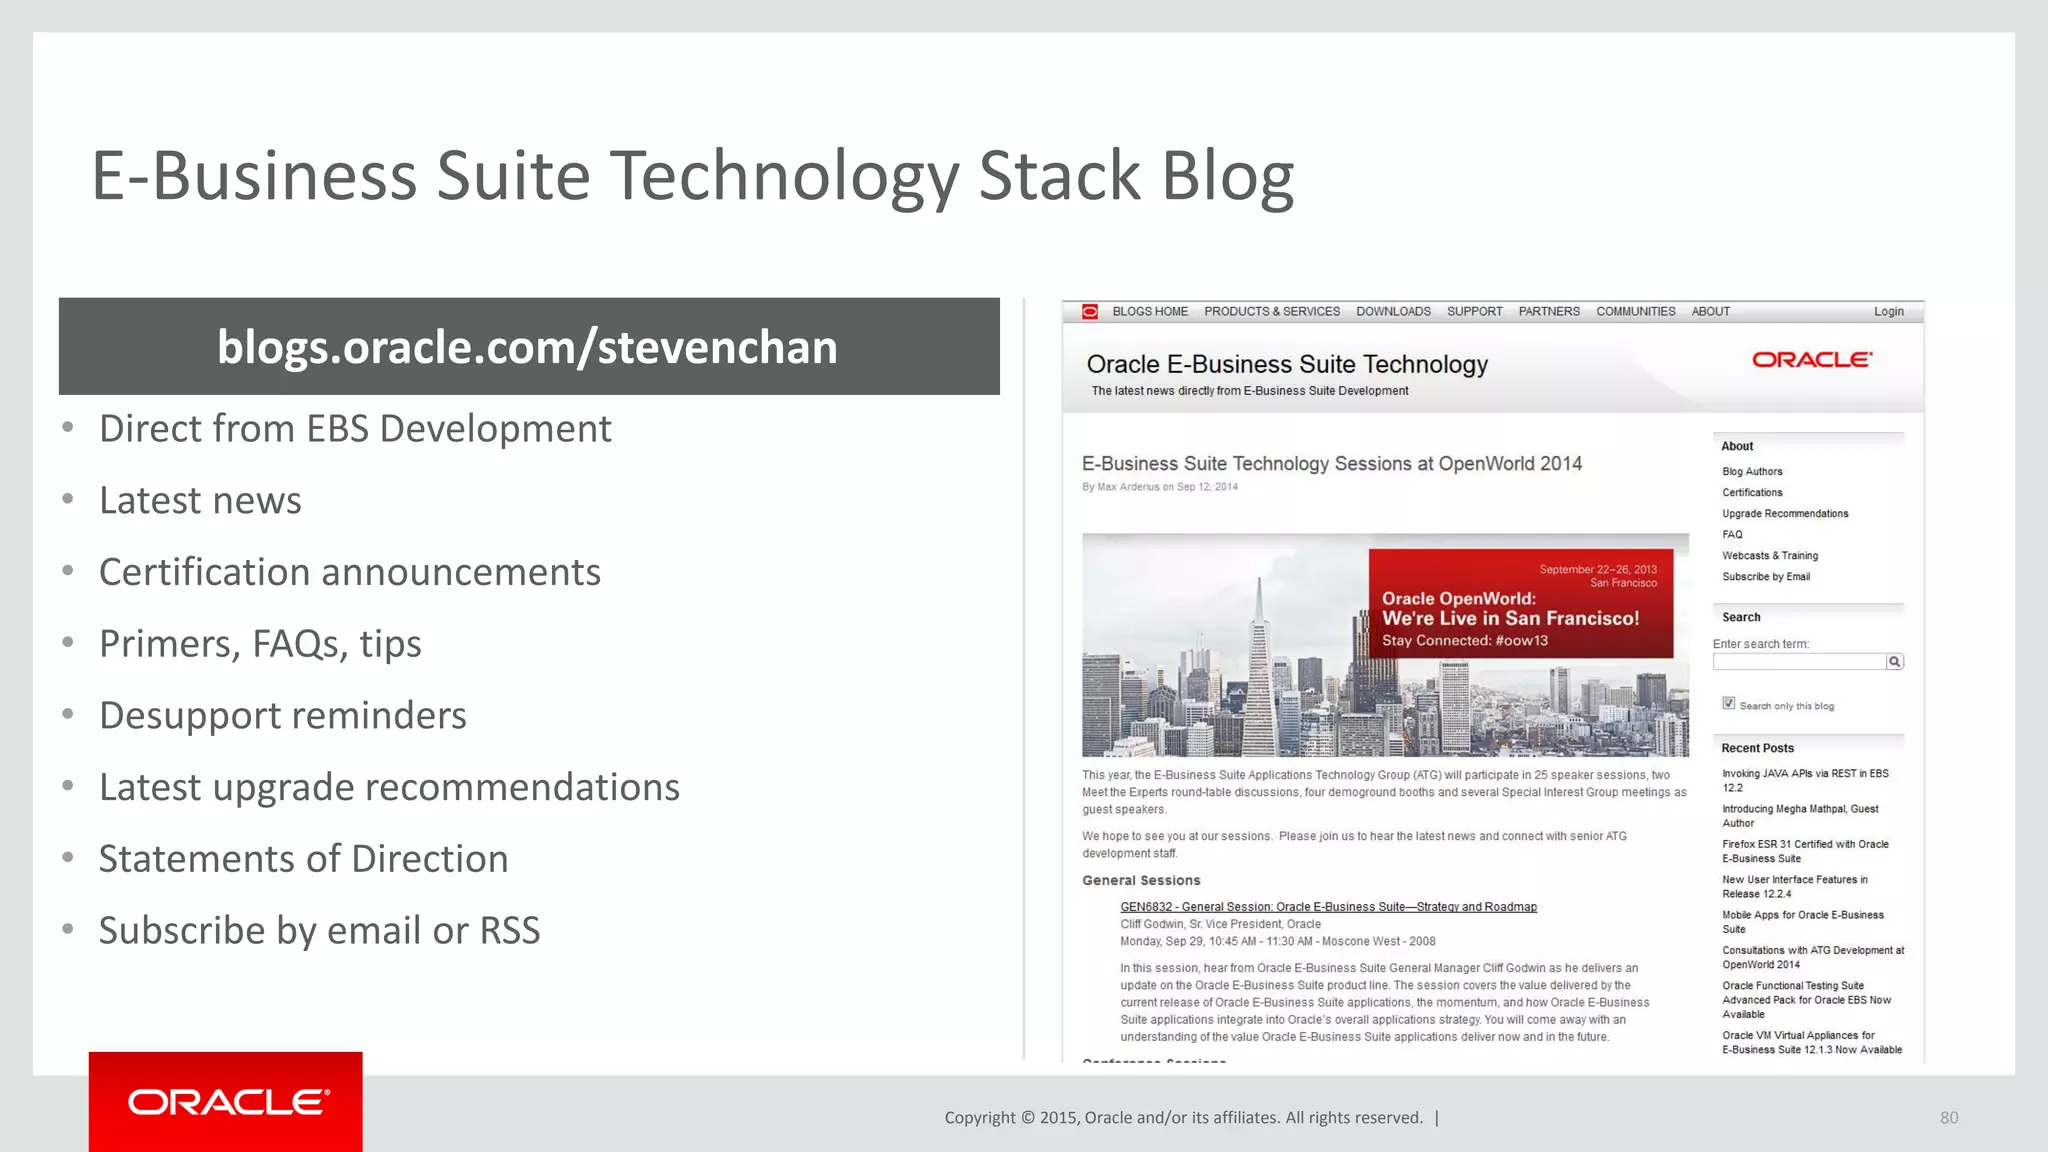Click the 'Certification announcements' bullet
2048x1152 pixels.
[350, 572]
